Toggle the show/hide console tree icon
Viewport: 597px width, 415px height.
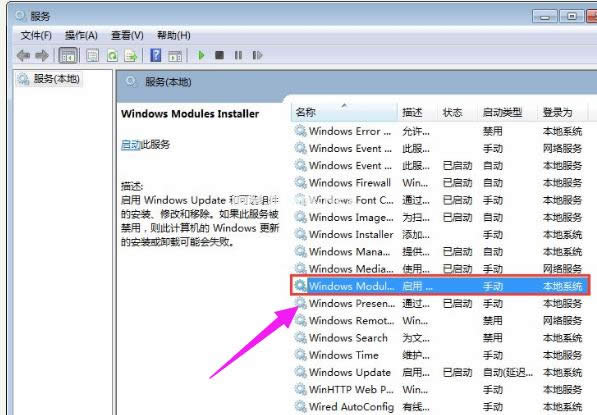coord(68,56)
